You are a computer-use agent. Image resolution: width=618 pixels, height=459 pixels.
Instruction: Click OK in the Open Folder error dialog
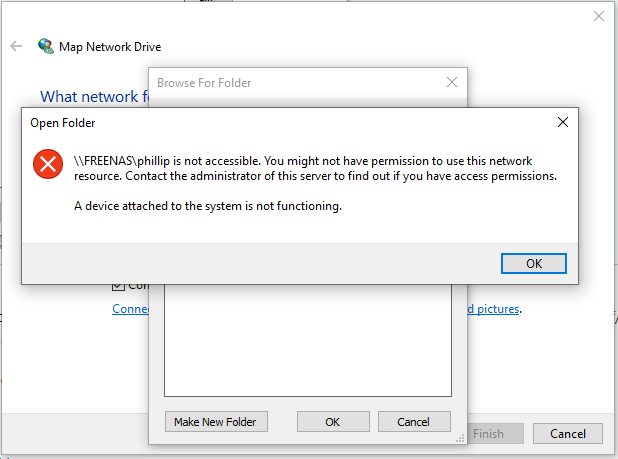point(534,263)
